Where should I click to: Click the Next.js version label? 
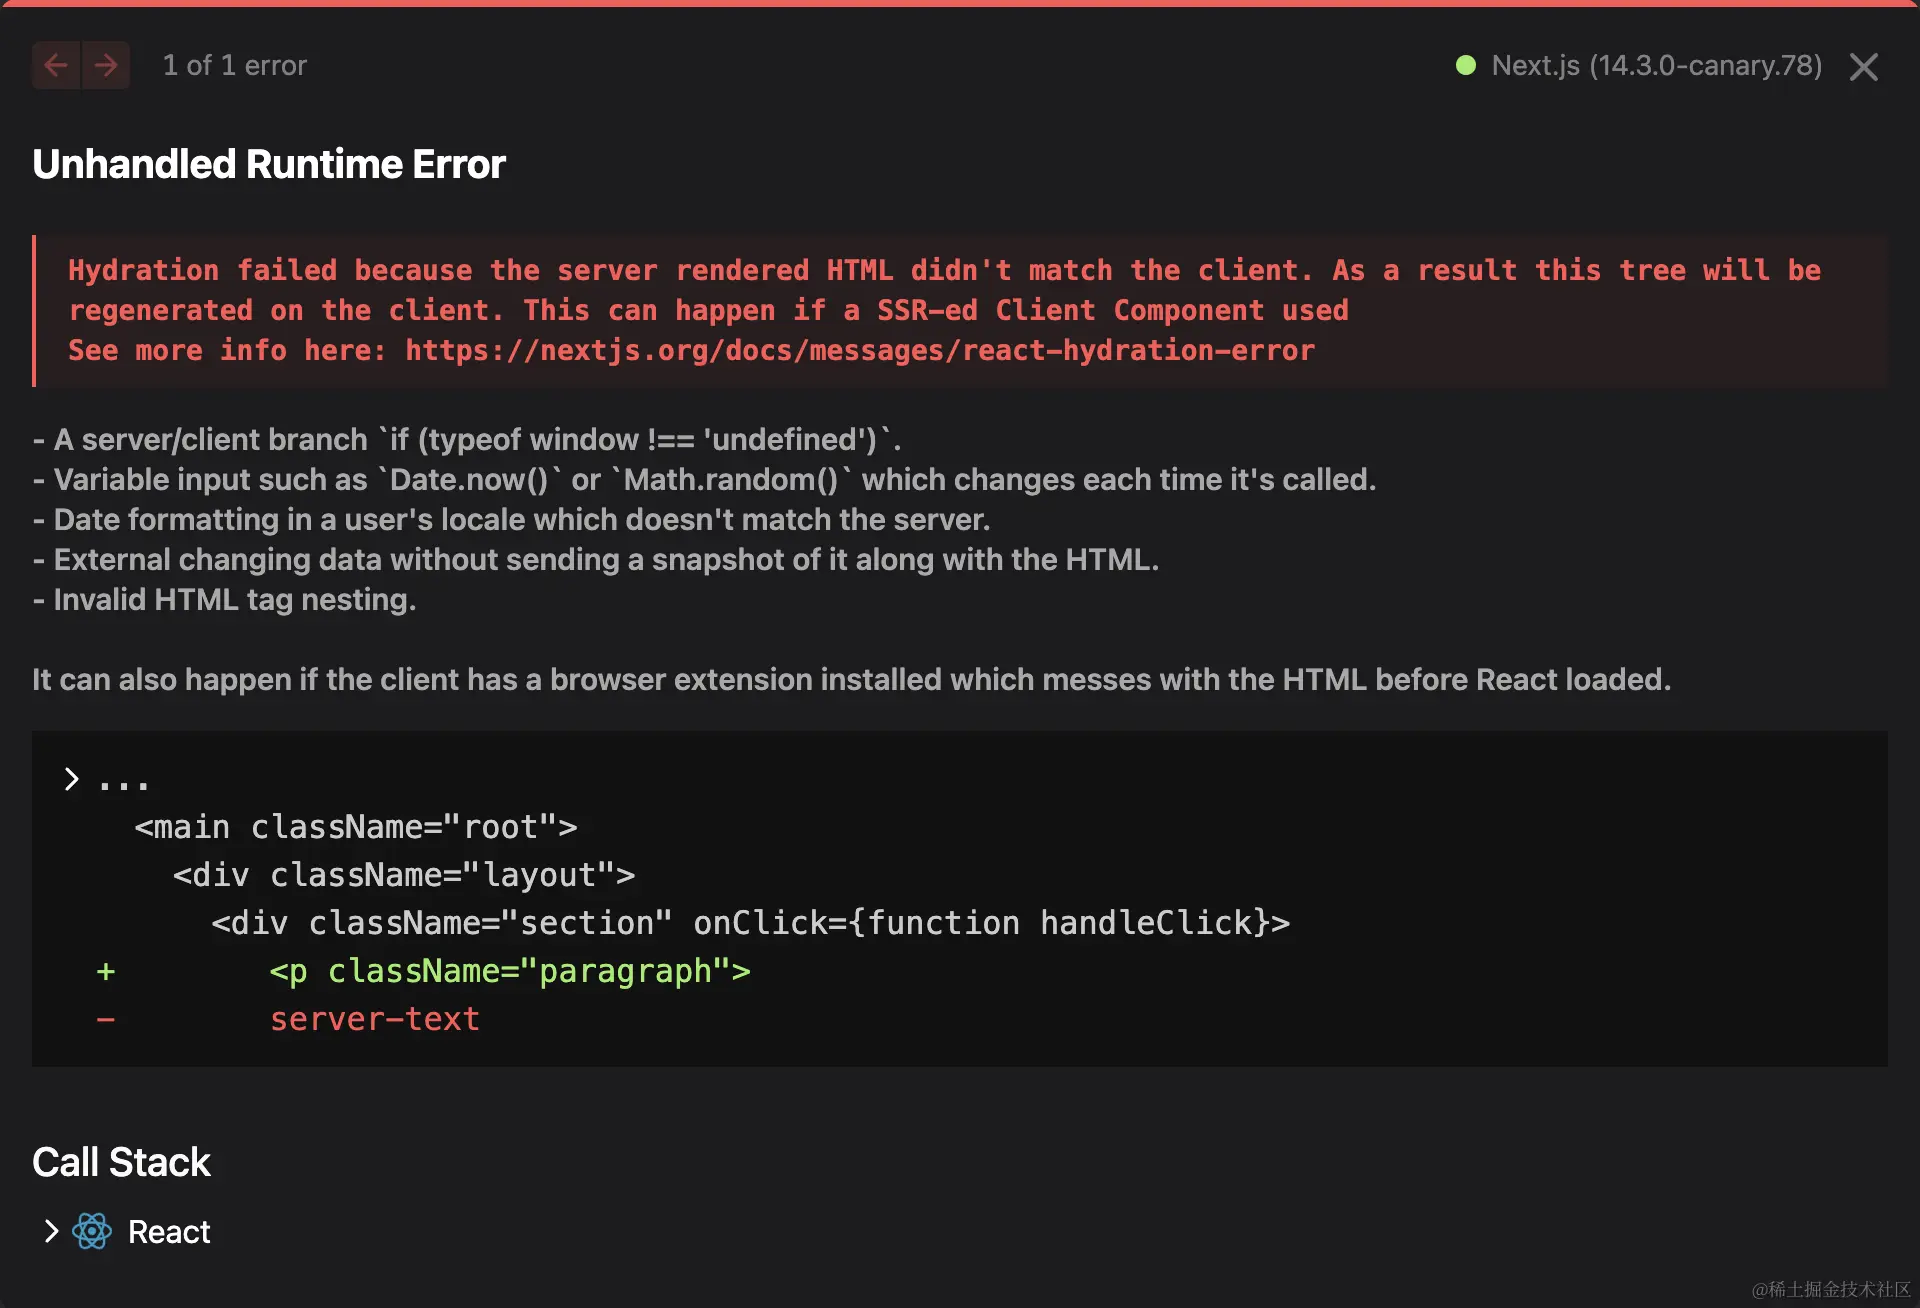click(1655, 65)
